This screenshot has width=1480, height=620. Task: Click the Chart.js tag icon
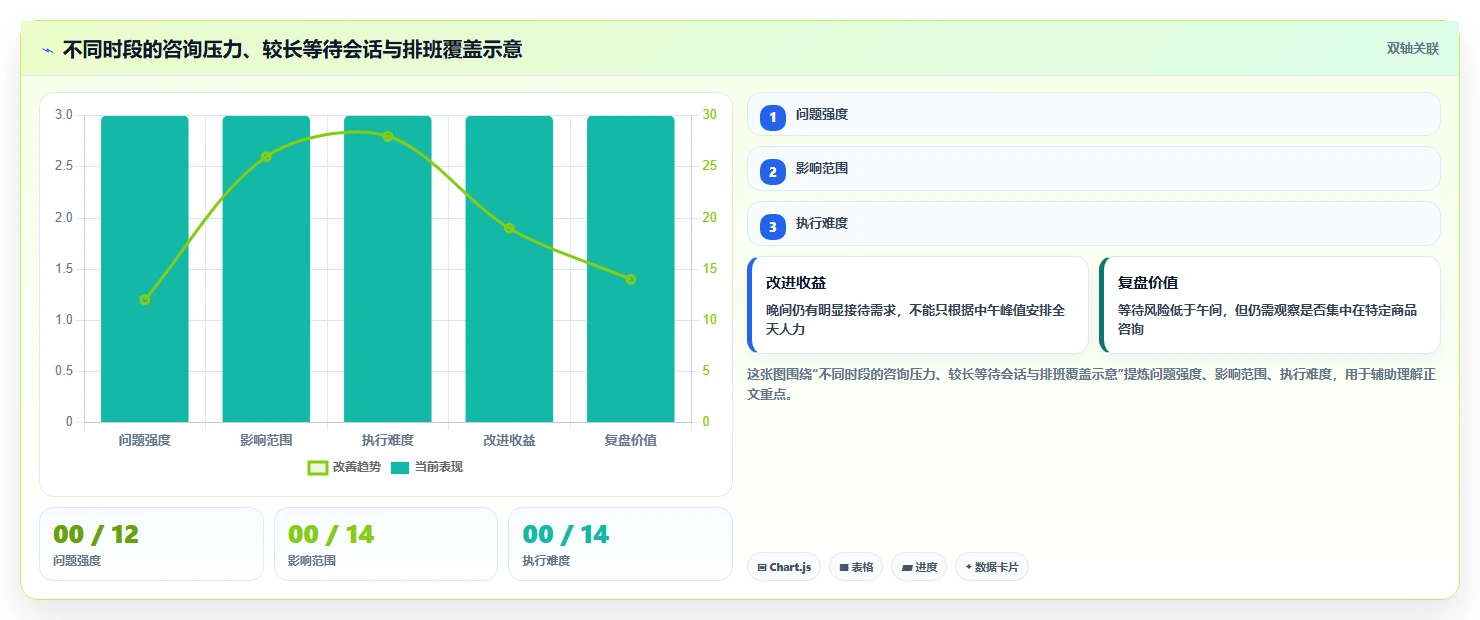(x=762, y=567)
